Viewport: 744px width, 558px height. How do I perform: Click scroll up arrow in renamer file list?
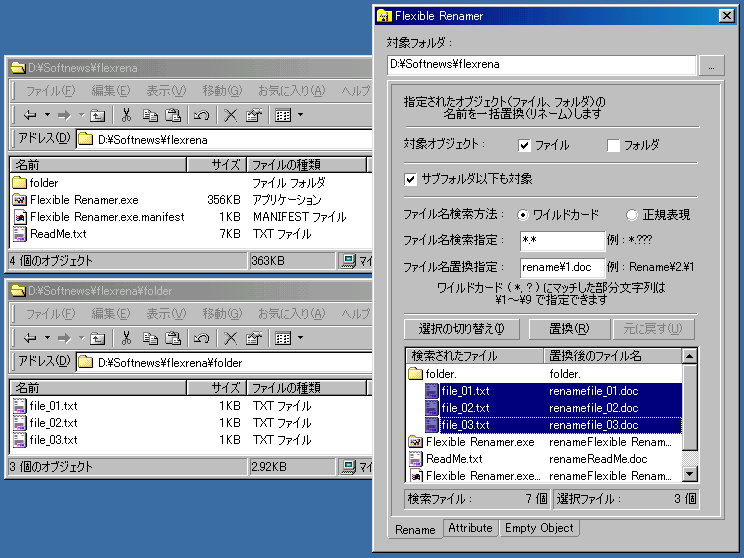689,356
